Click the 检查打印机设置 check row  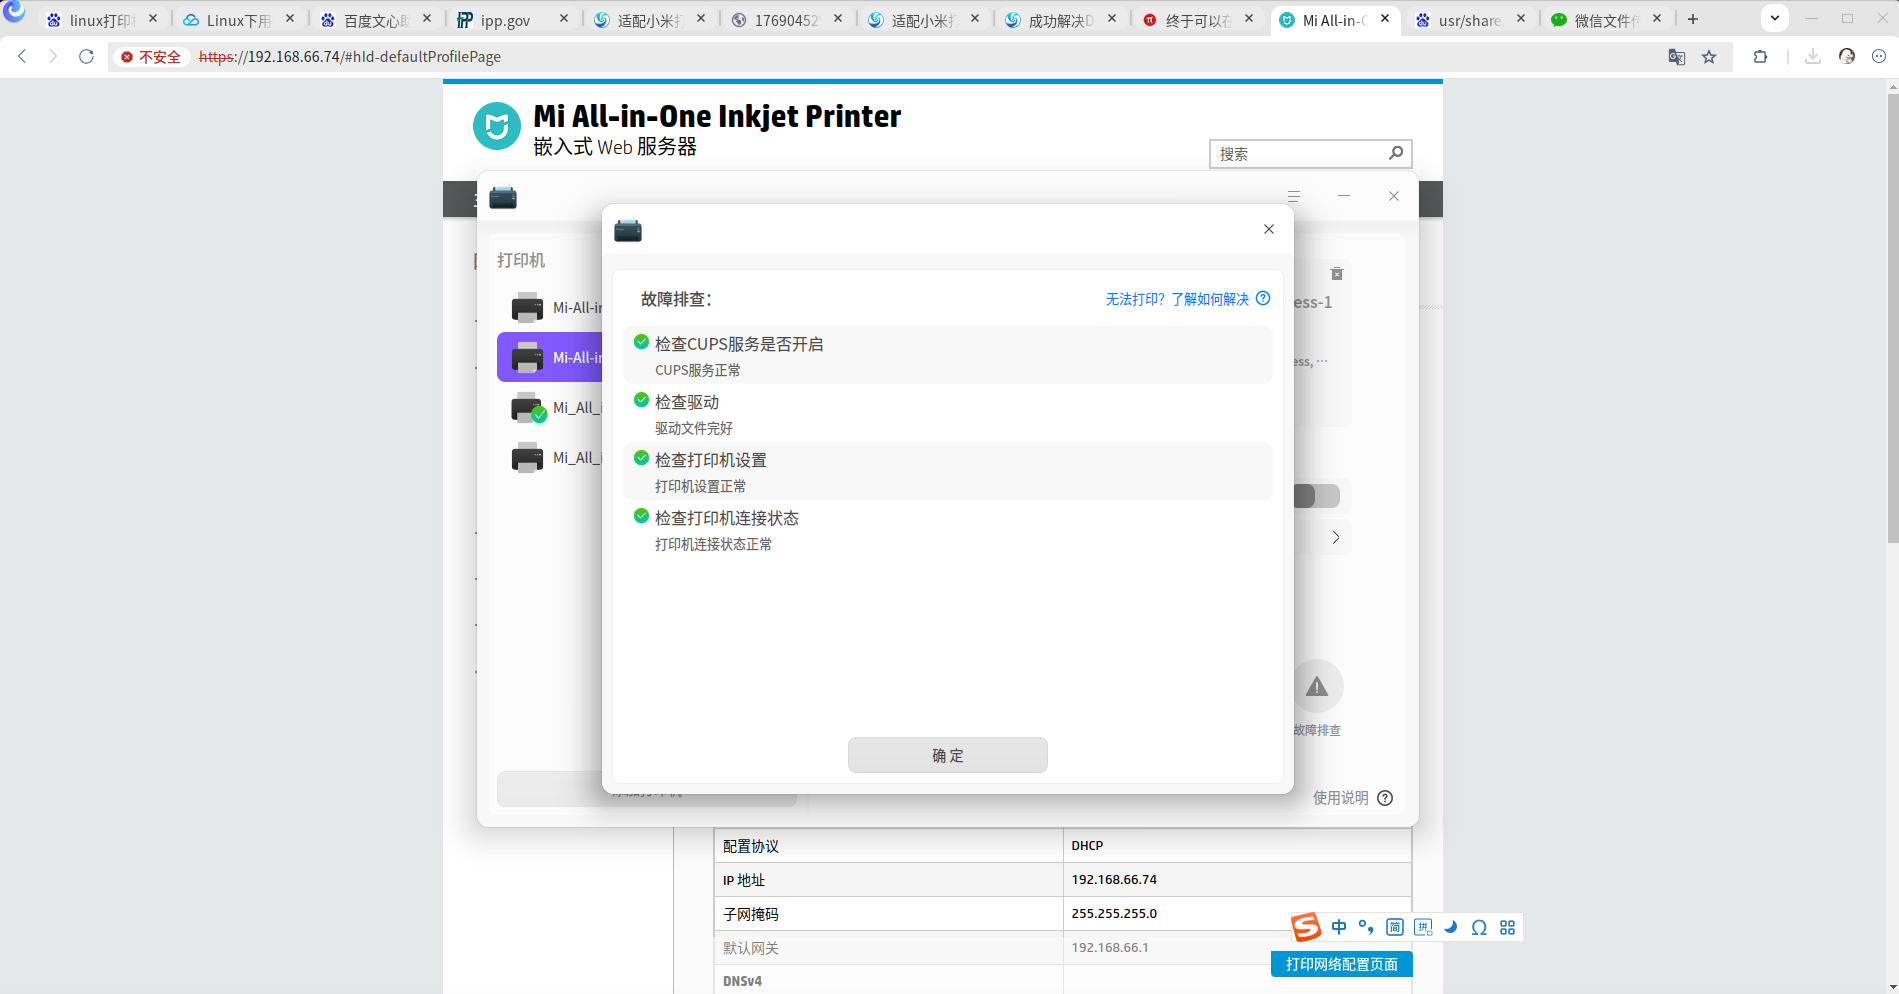(x=948, y=471)
